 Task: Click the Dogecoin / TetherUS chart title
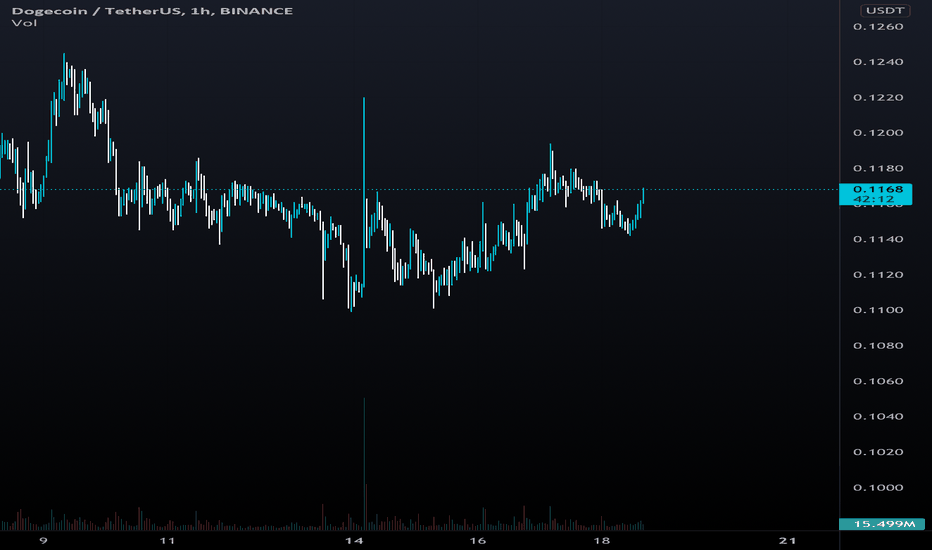point(152,11)
